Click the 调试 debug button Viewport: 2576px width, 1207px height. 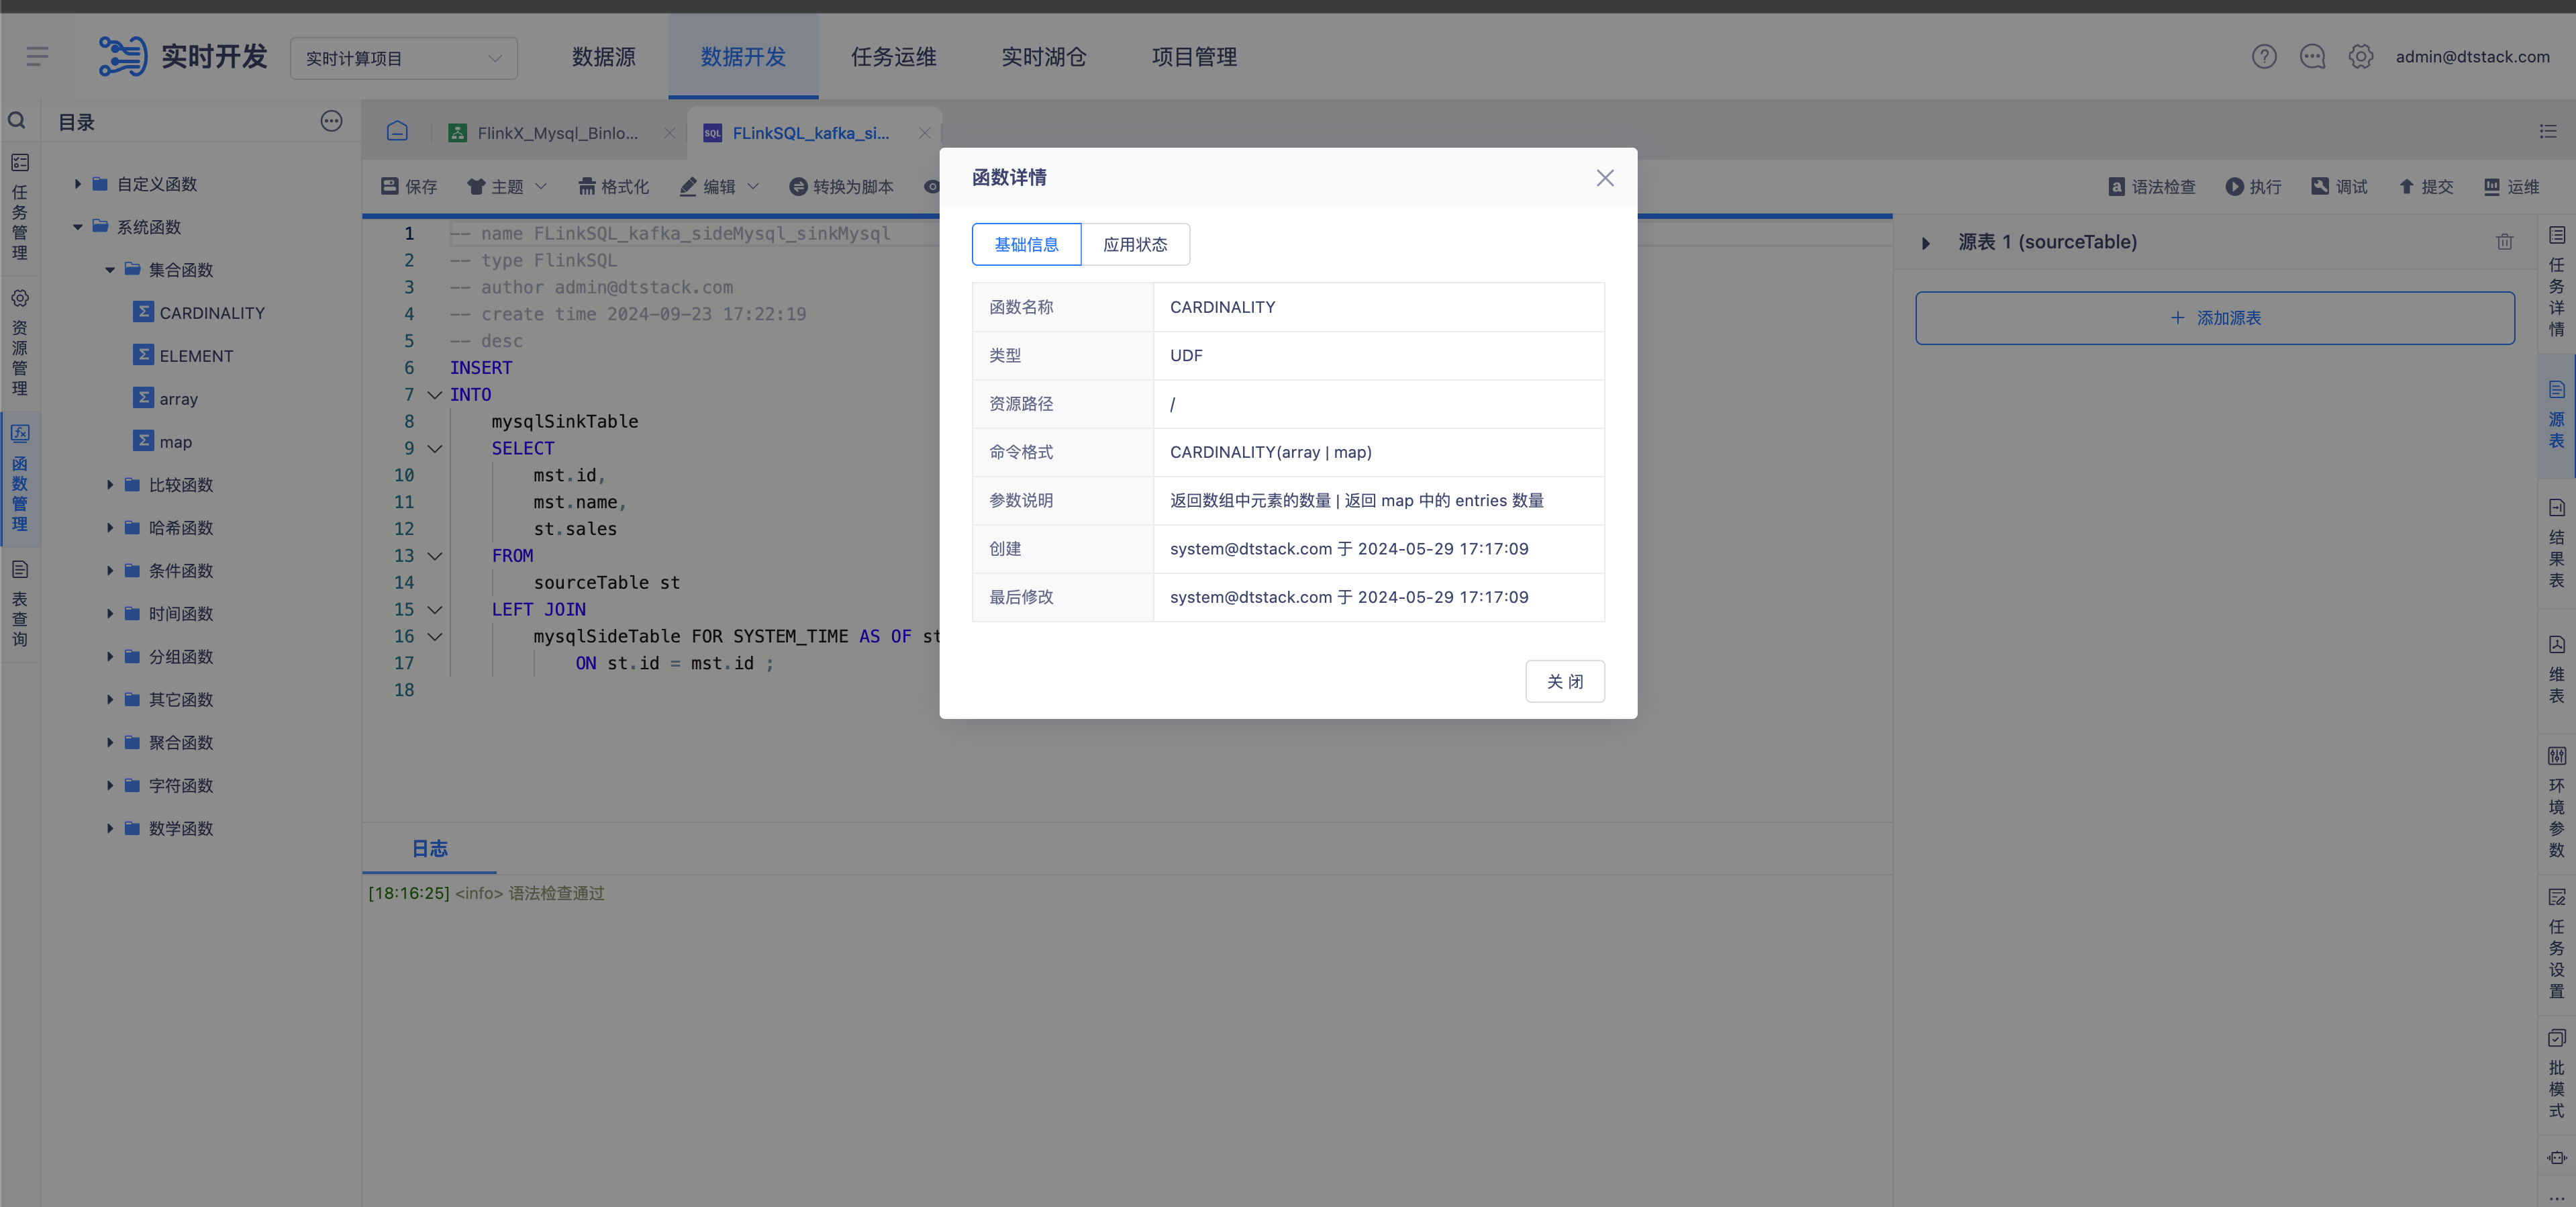[2339, 187]
